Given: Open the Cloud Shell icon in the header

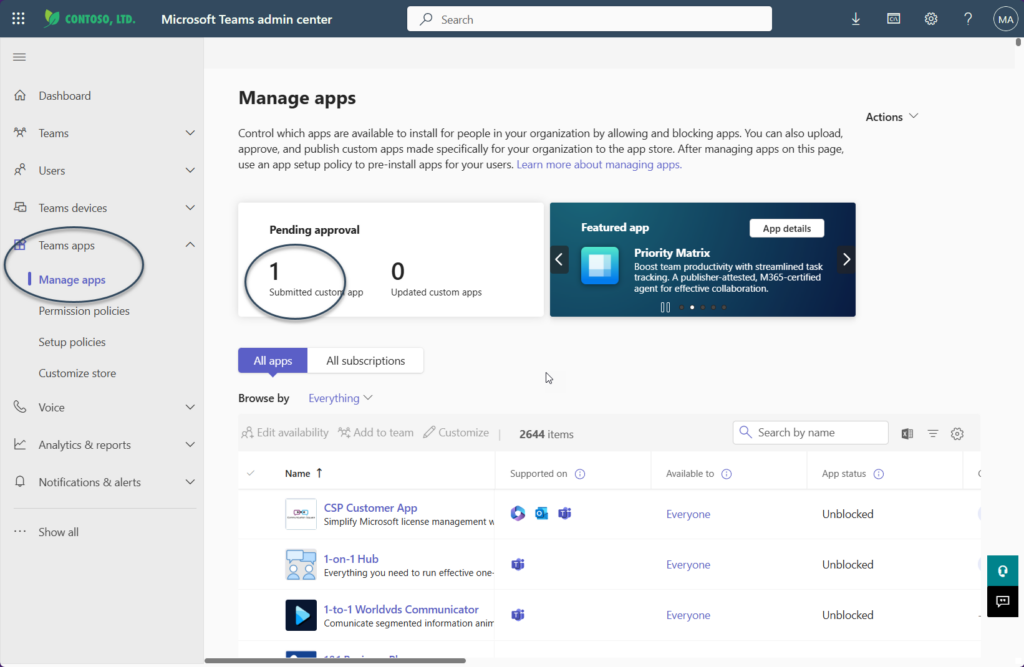Looking at the screenshot, I should click(x=893, y=19).
